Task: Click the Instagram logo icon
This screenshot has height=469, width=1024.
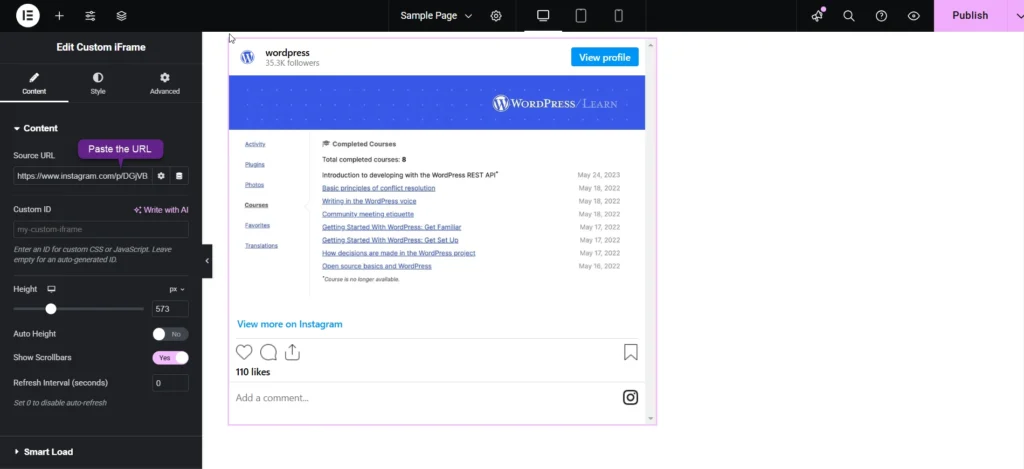Action: coord(630,397)
